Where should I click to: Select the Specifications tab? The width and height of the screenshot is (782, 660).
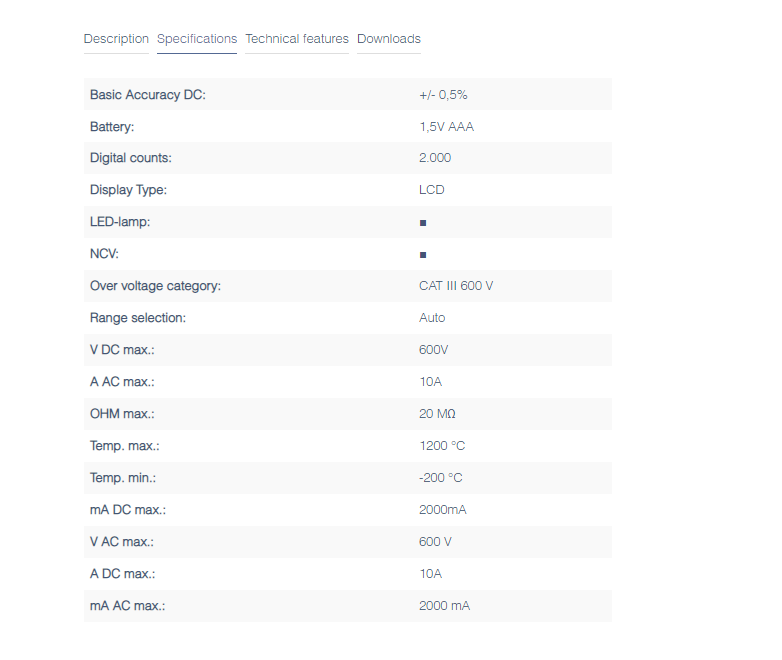(x=197, y=39)
